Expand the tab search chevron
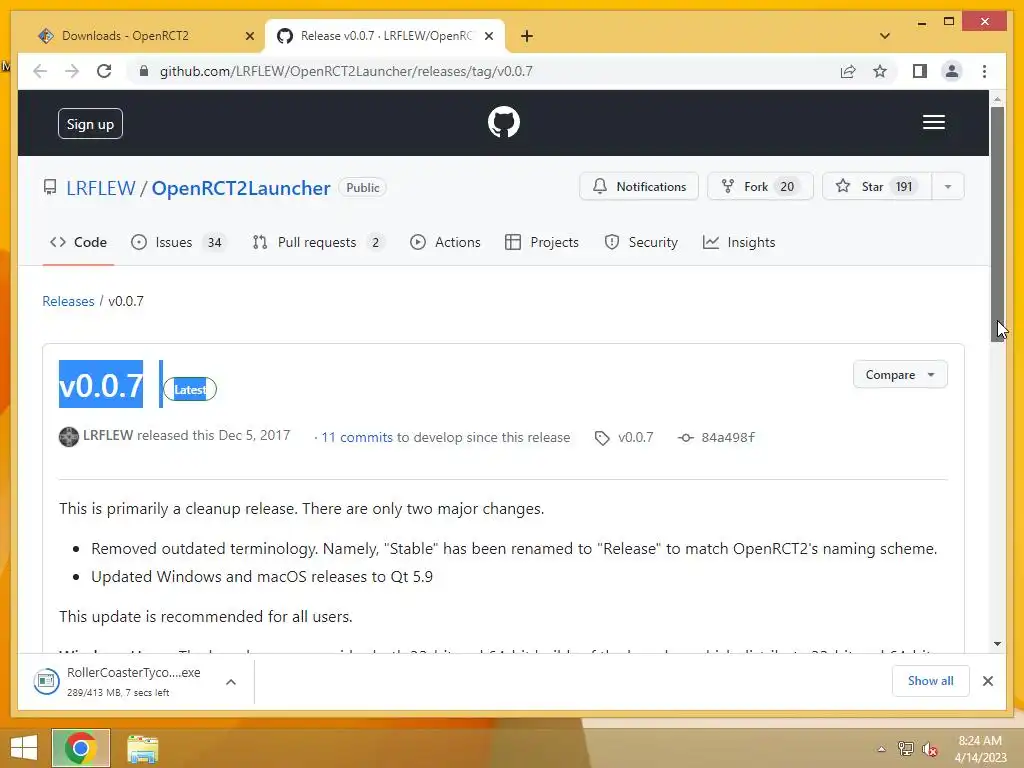This screenshot has width=1024, height=768. tap(884, 36)
